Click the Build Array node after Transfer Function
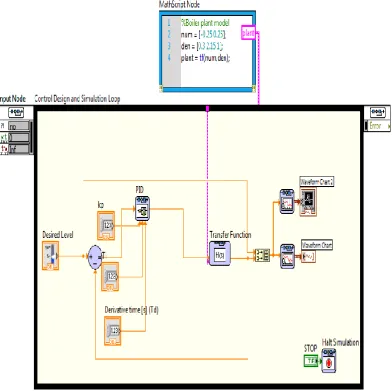 pos(262,255)
